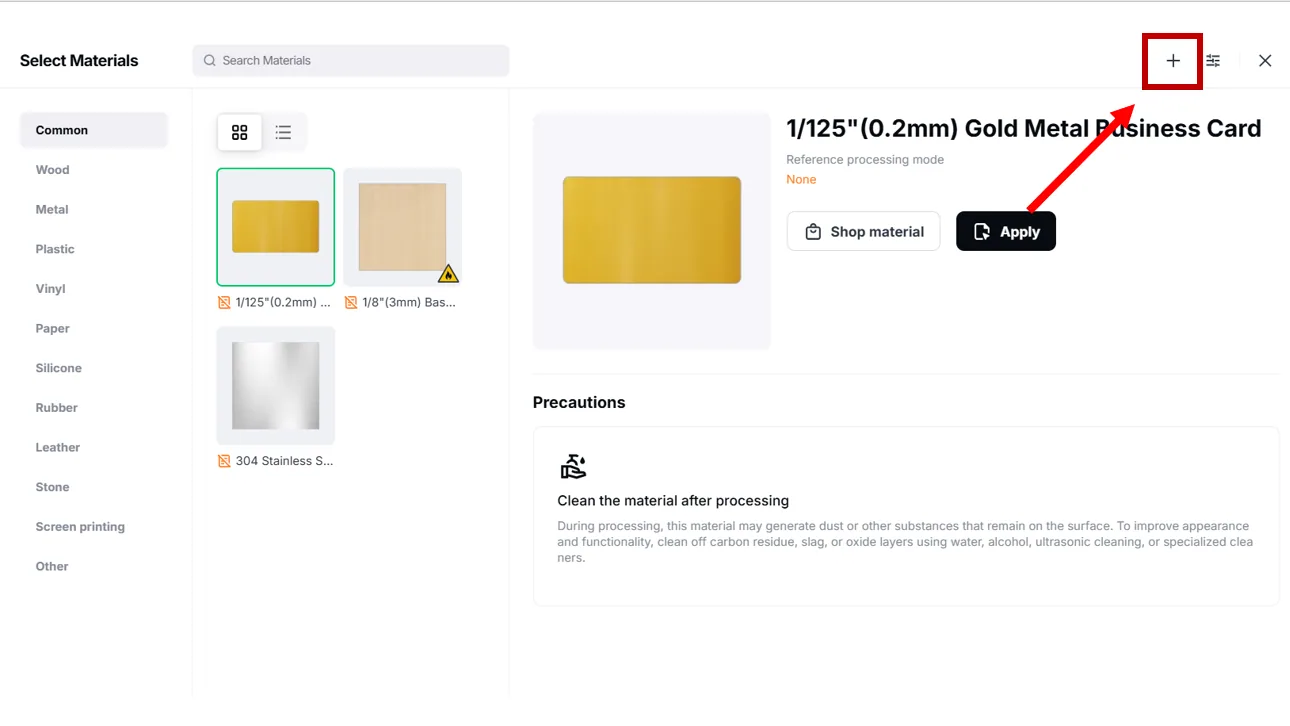Screen dimensions: 1290x726
Task: Click the hand-washing precaution icon
Action: click(x=573, y=467)
